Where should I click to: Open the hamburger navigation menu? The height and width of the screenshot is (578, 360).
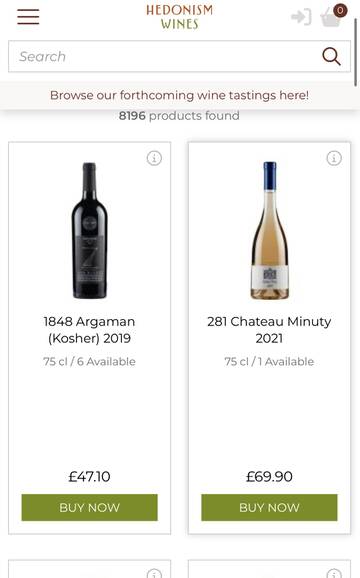click(x=28, y=17)
